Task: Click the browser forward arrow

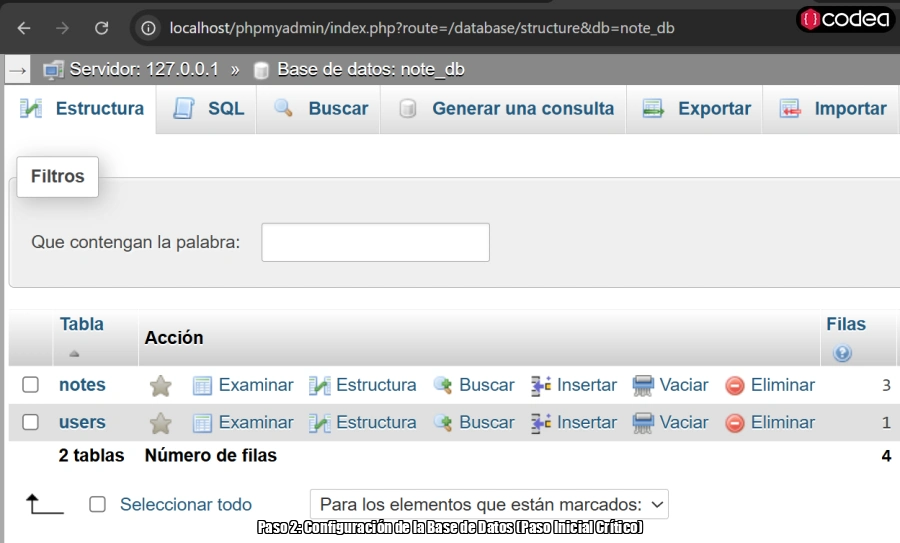Action: [63, 28]
